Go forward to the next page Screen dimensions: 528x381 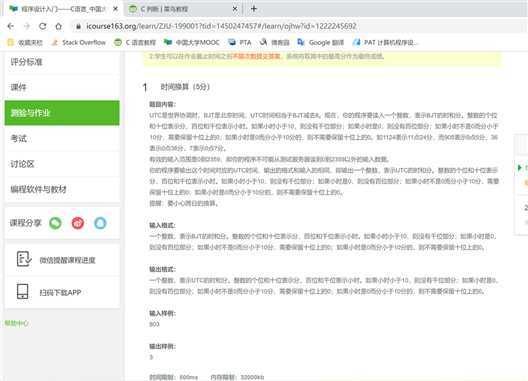point(27,26)
